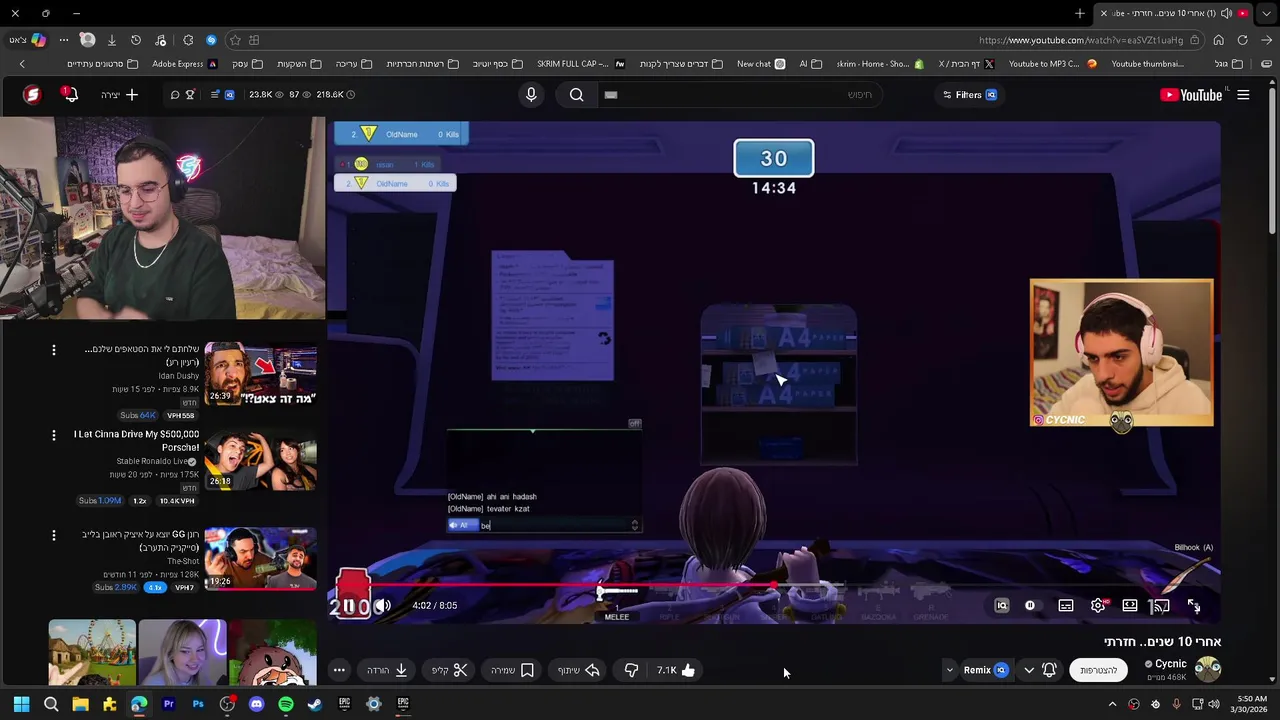Open more actions three-dot button under video

click(x=339, y=670)
